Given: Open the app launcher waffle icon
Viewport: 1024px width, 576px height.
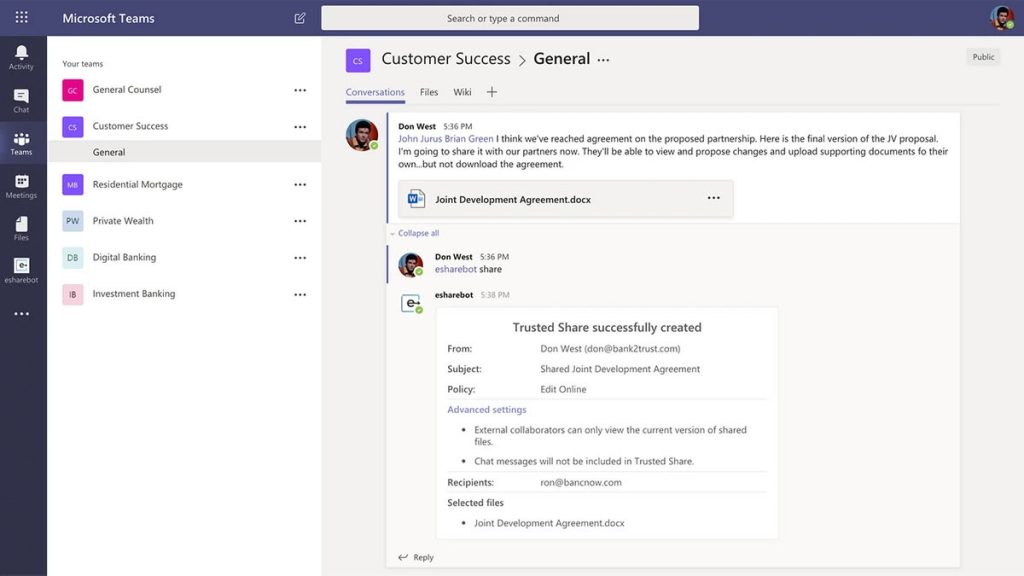Looking at the screenshot, I should click(x=22, y=17).
